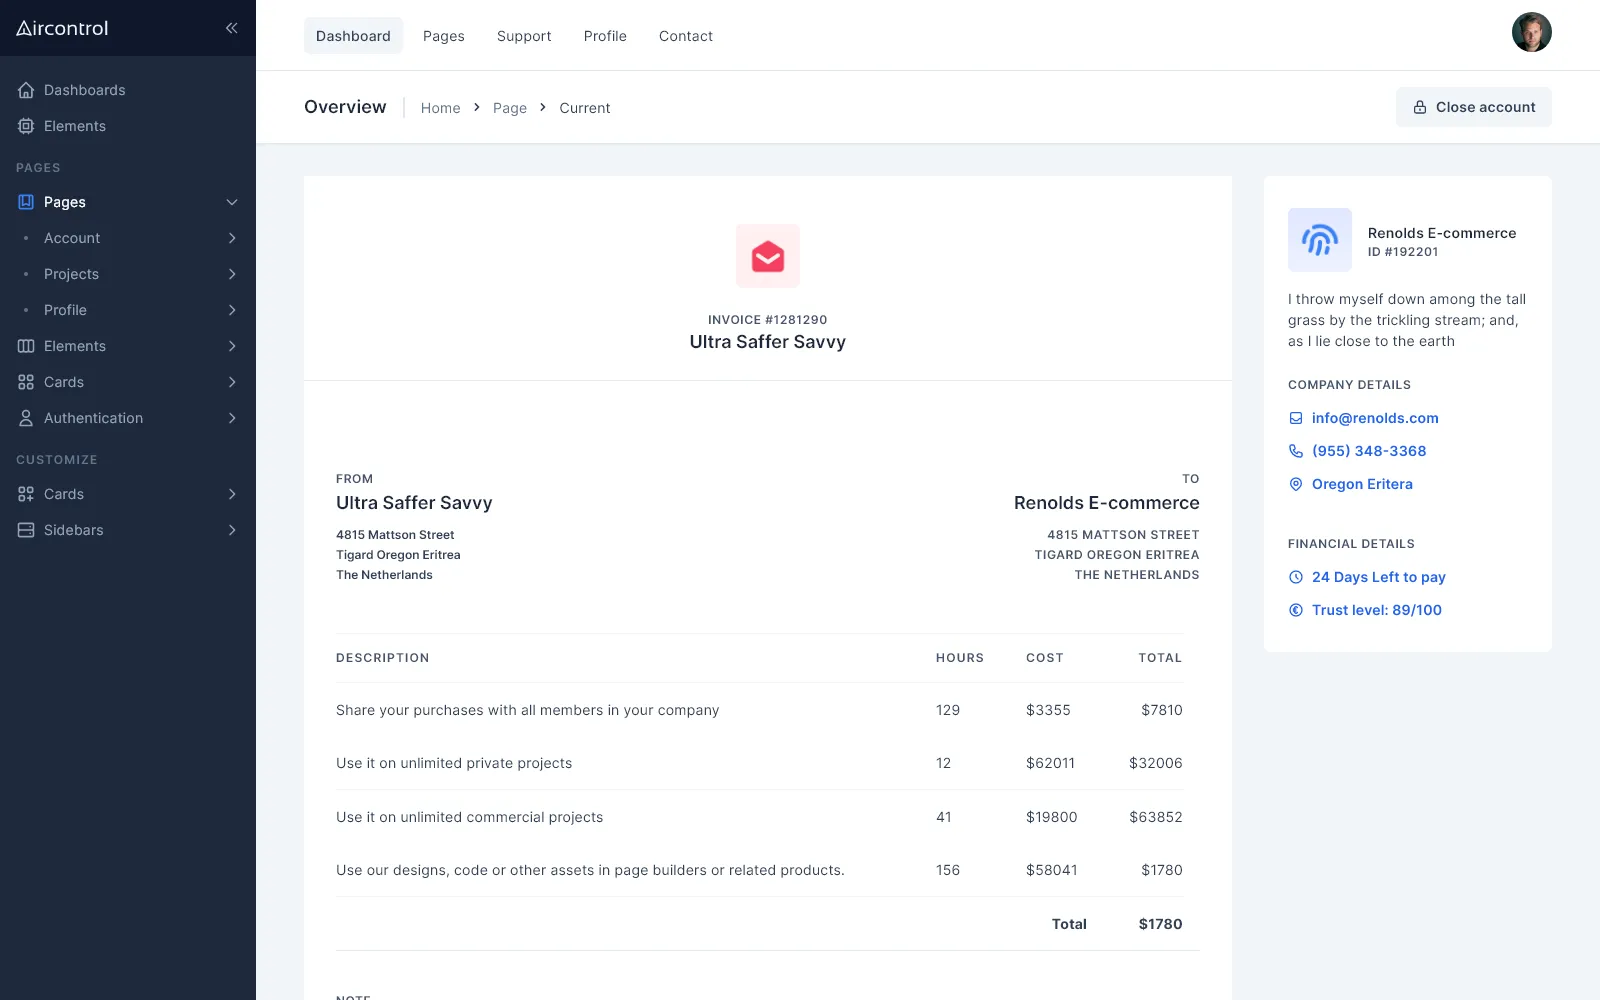The image size is (1600, 1000).
Task: Expand Elements chevron in Pages section
Action: click(232, 346)
